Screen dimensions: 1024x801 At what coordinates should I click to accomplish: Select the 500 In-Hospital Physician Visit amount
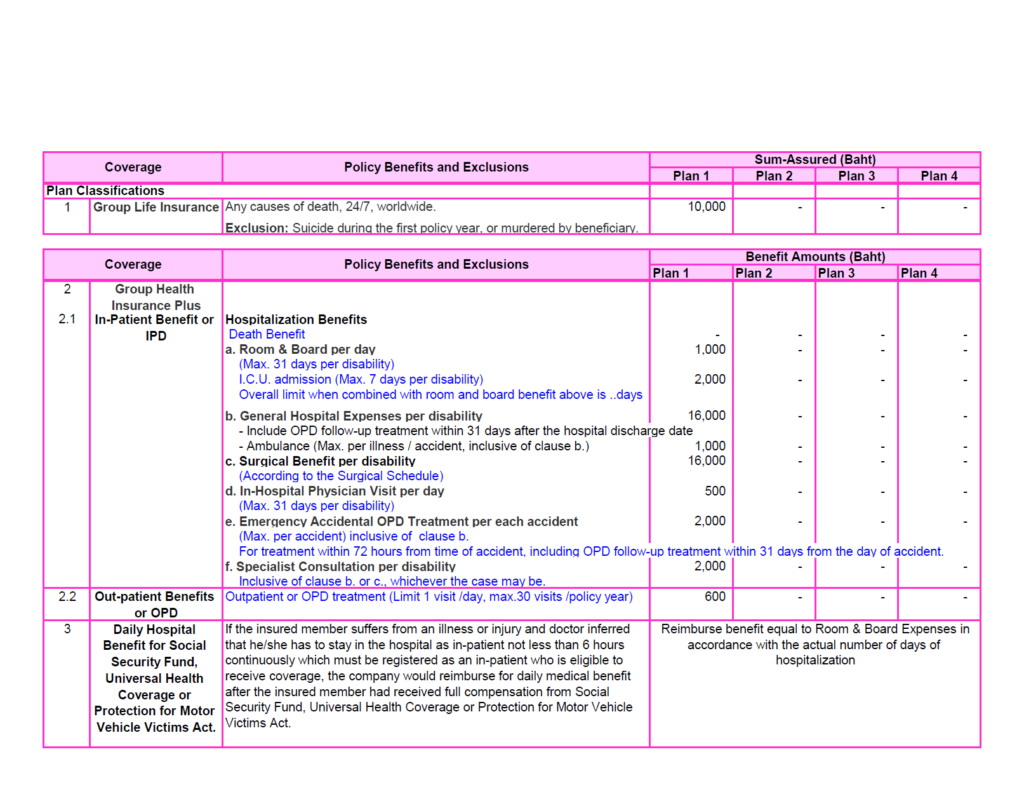point(712,491)
